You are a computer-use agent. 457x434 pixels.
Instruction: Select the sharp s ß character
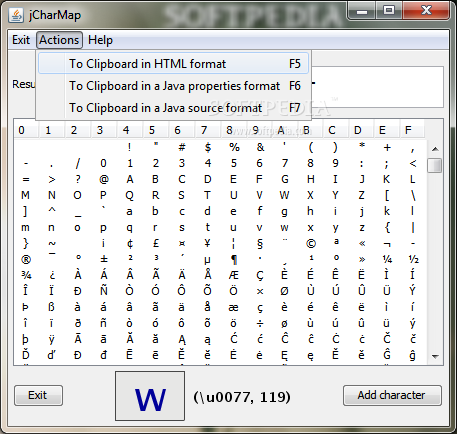click(x=52, y=307)
